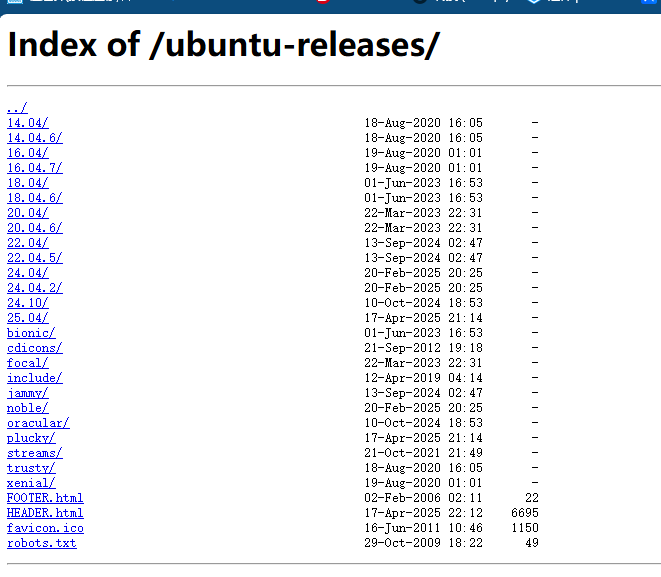
Task: Click the size value 49 for robots.txt
Action: (x=532, y=543)
